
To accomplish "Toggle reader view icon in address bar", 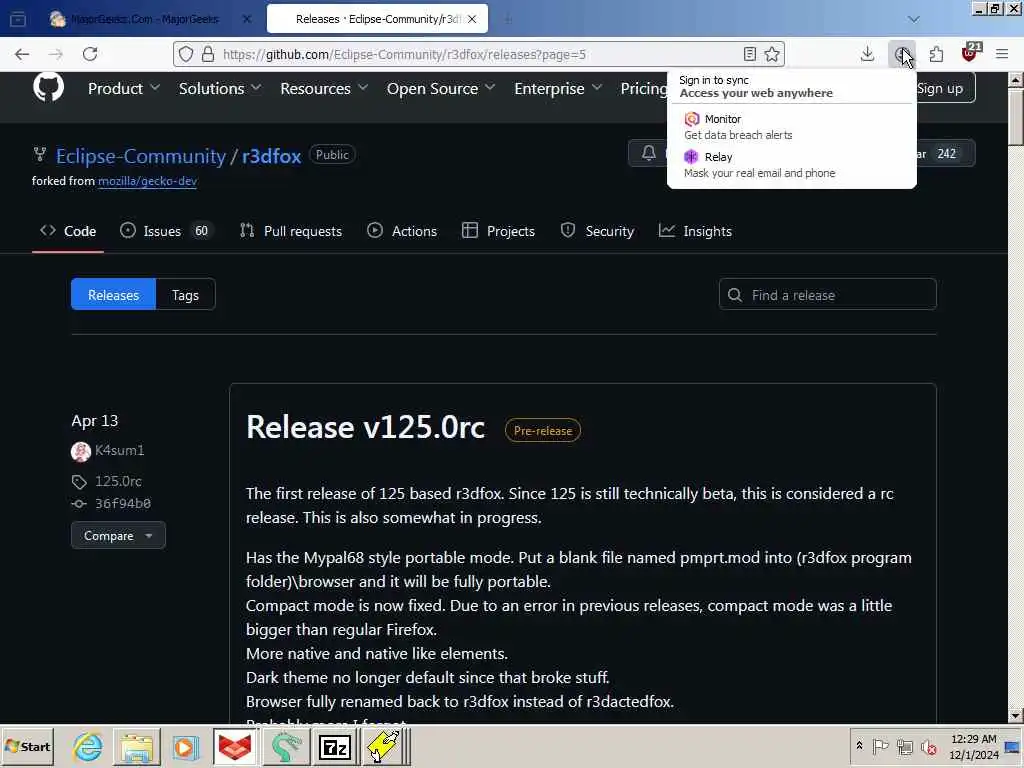I will [x=750, y=54].
